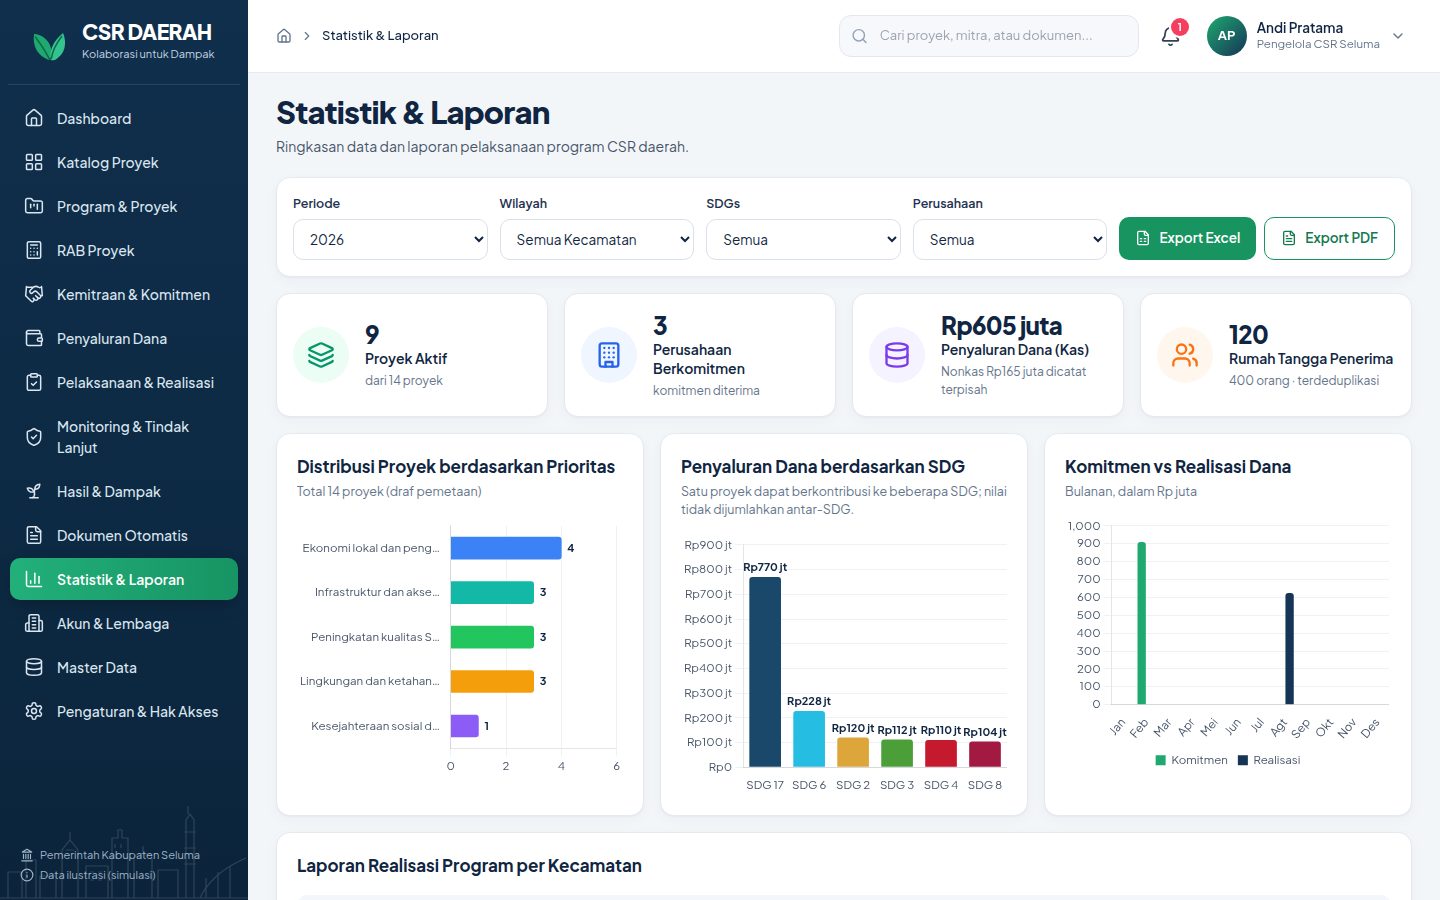This screenshot has width=1440, height=900.
Task: Click the project search input field
Action: tap(988, 36)
